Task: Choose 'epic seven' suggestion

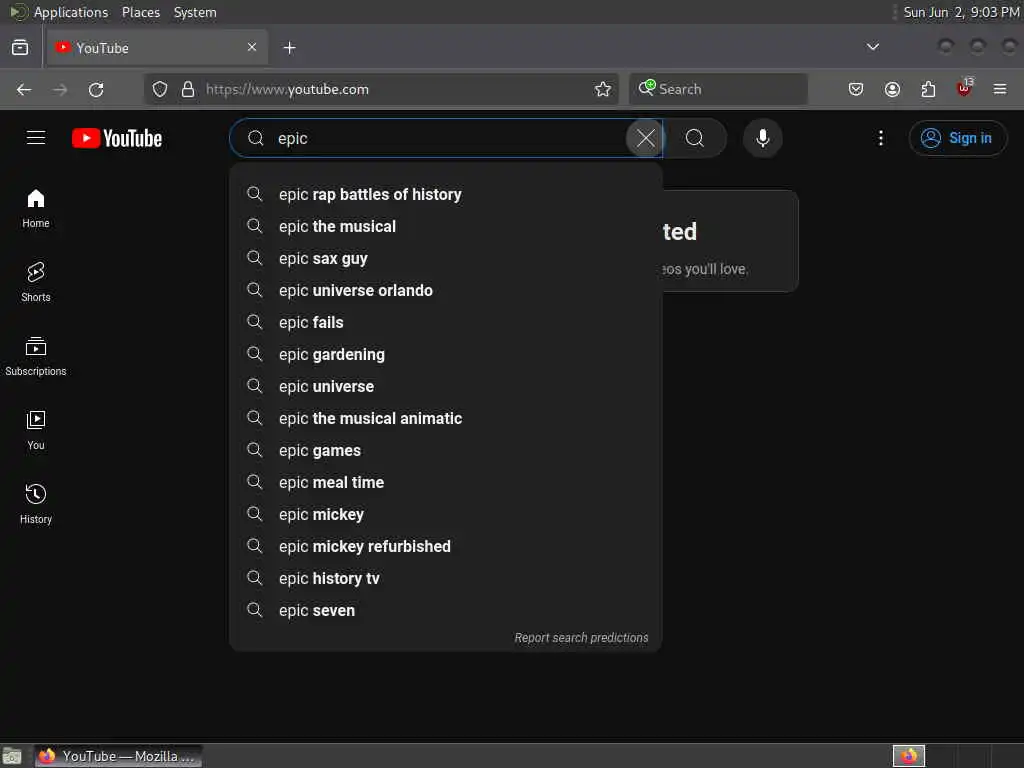Action: pos(445,611)
